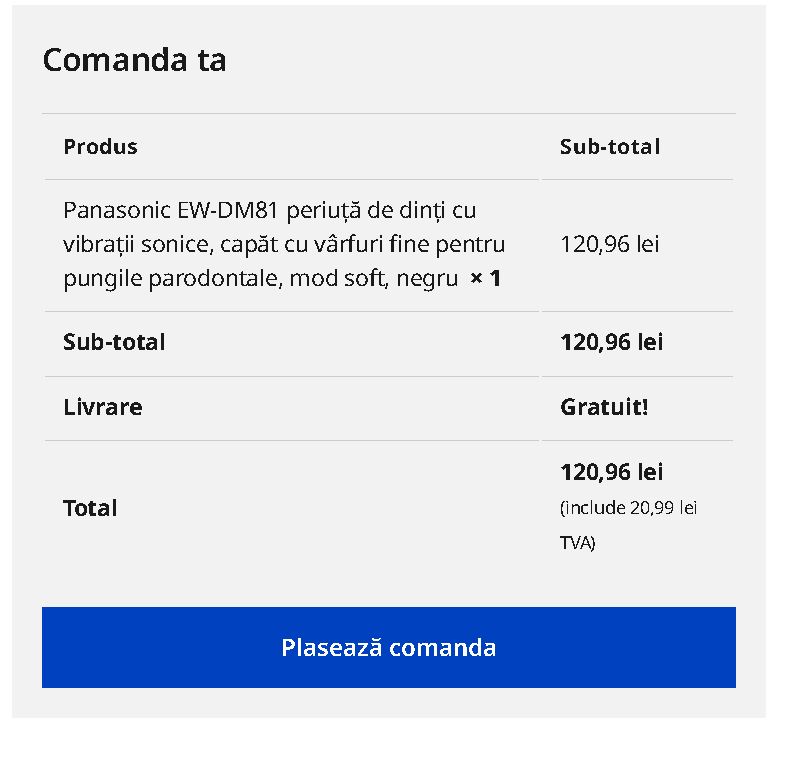Screen dimensions: 800x758
Task: Select the Comanda ta heading
Action: [x=134, y=60]
